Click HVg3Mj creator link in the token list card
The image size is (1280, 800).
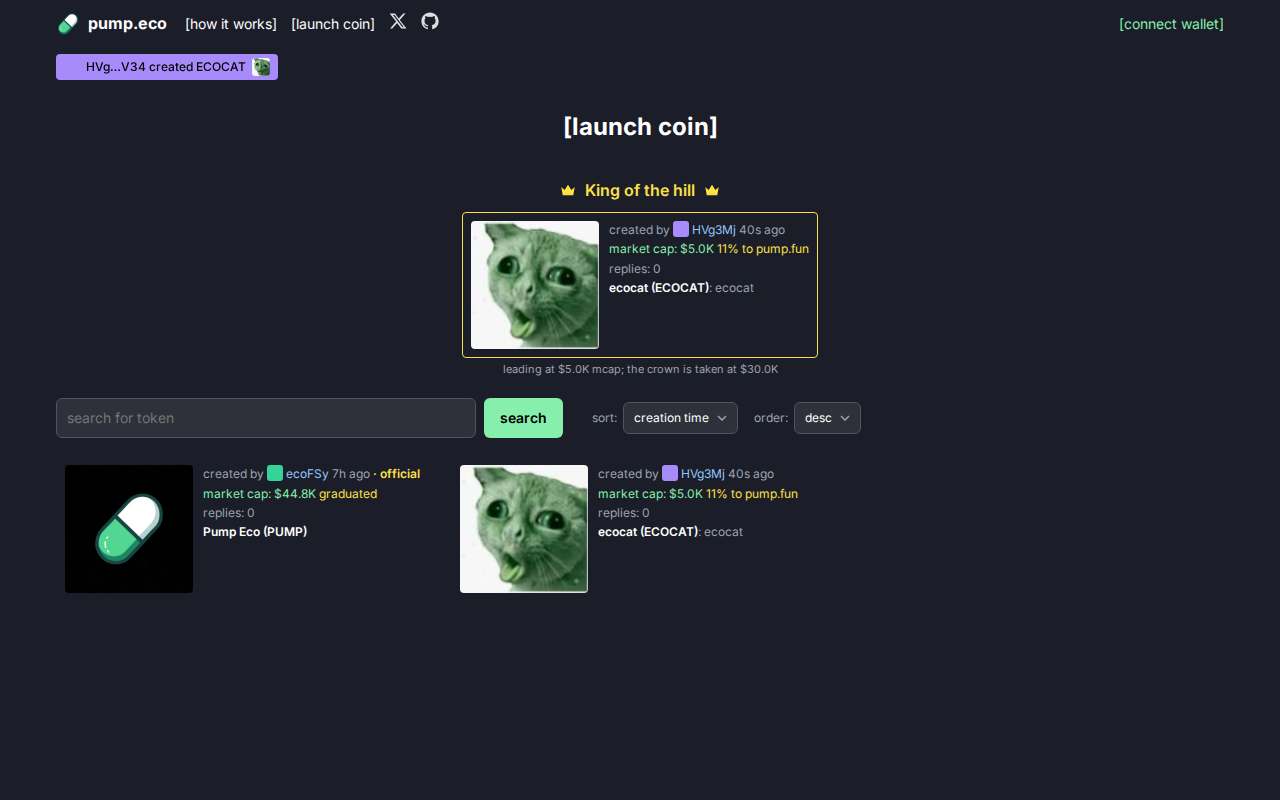click(703, 474)
